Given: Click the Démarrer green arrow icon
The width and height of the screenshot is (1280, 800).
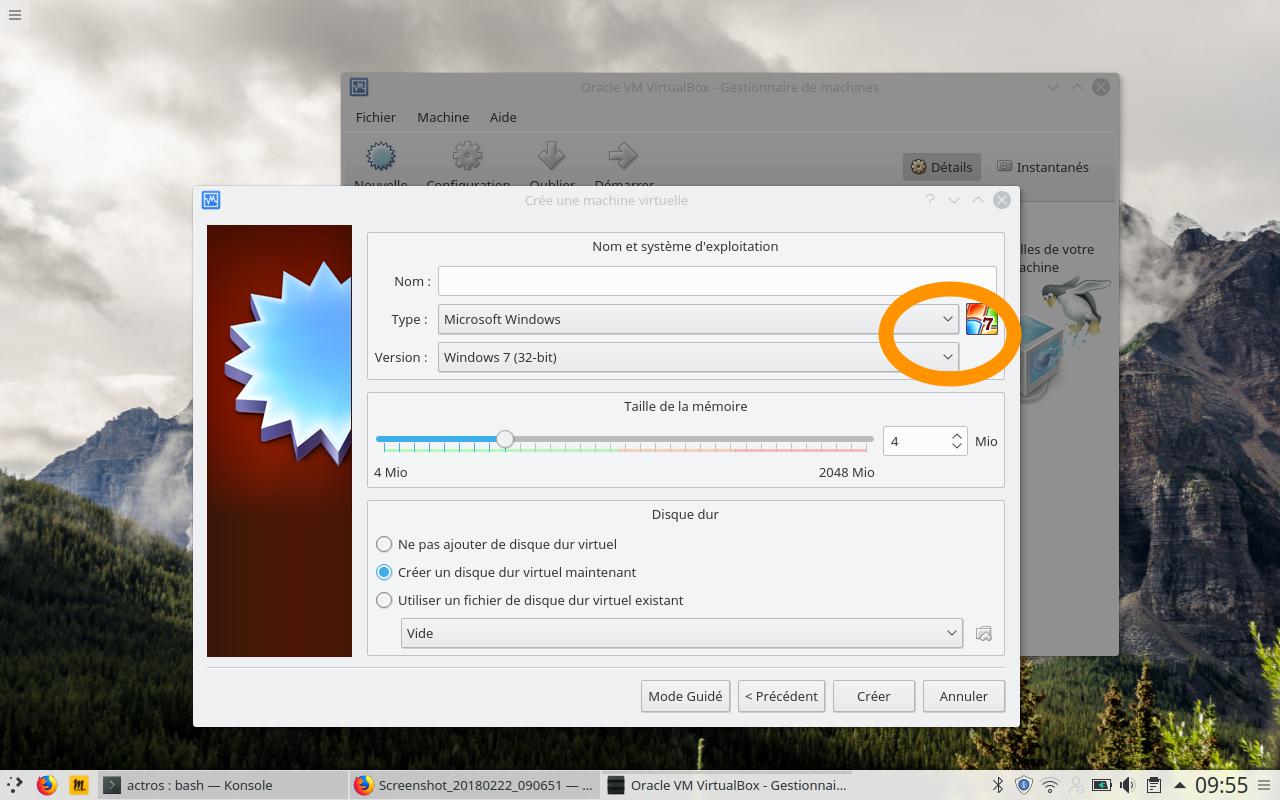Looking at the screenshot, I should pyautogui.click(x=623, y=156).
